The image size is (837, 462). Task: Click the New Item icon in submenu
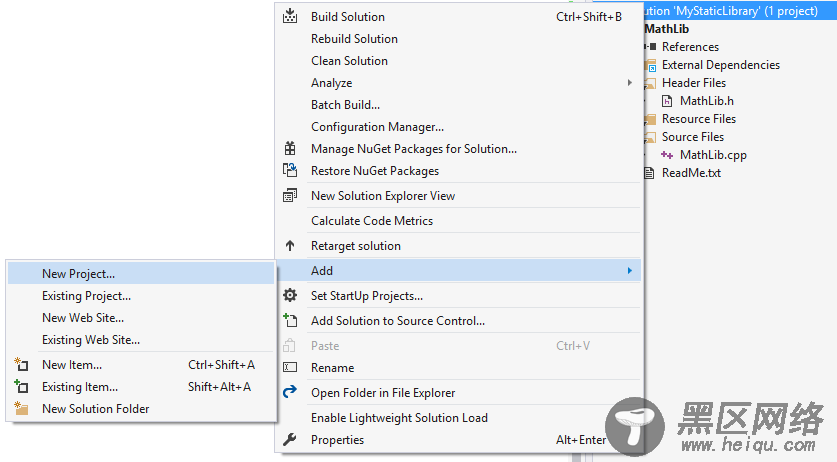21,364
